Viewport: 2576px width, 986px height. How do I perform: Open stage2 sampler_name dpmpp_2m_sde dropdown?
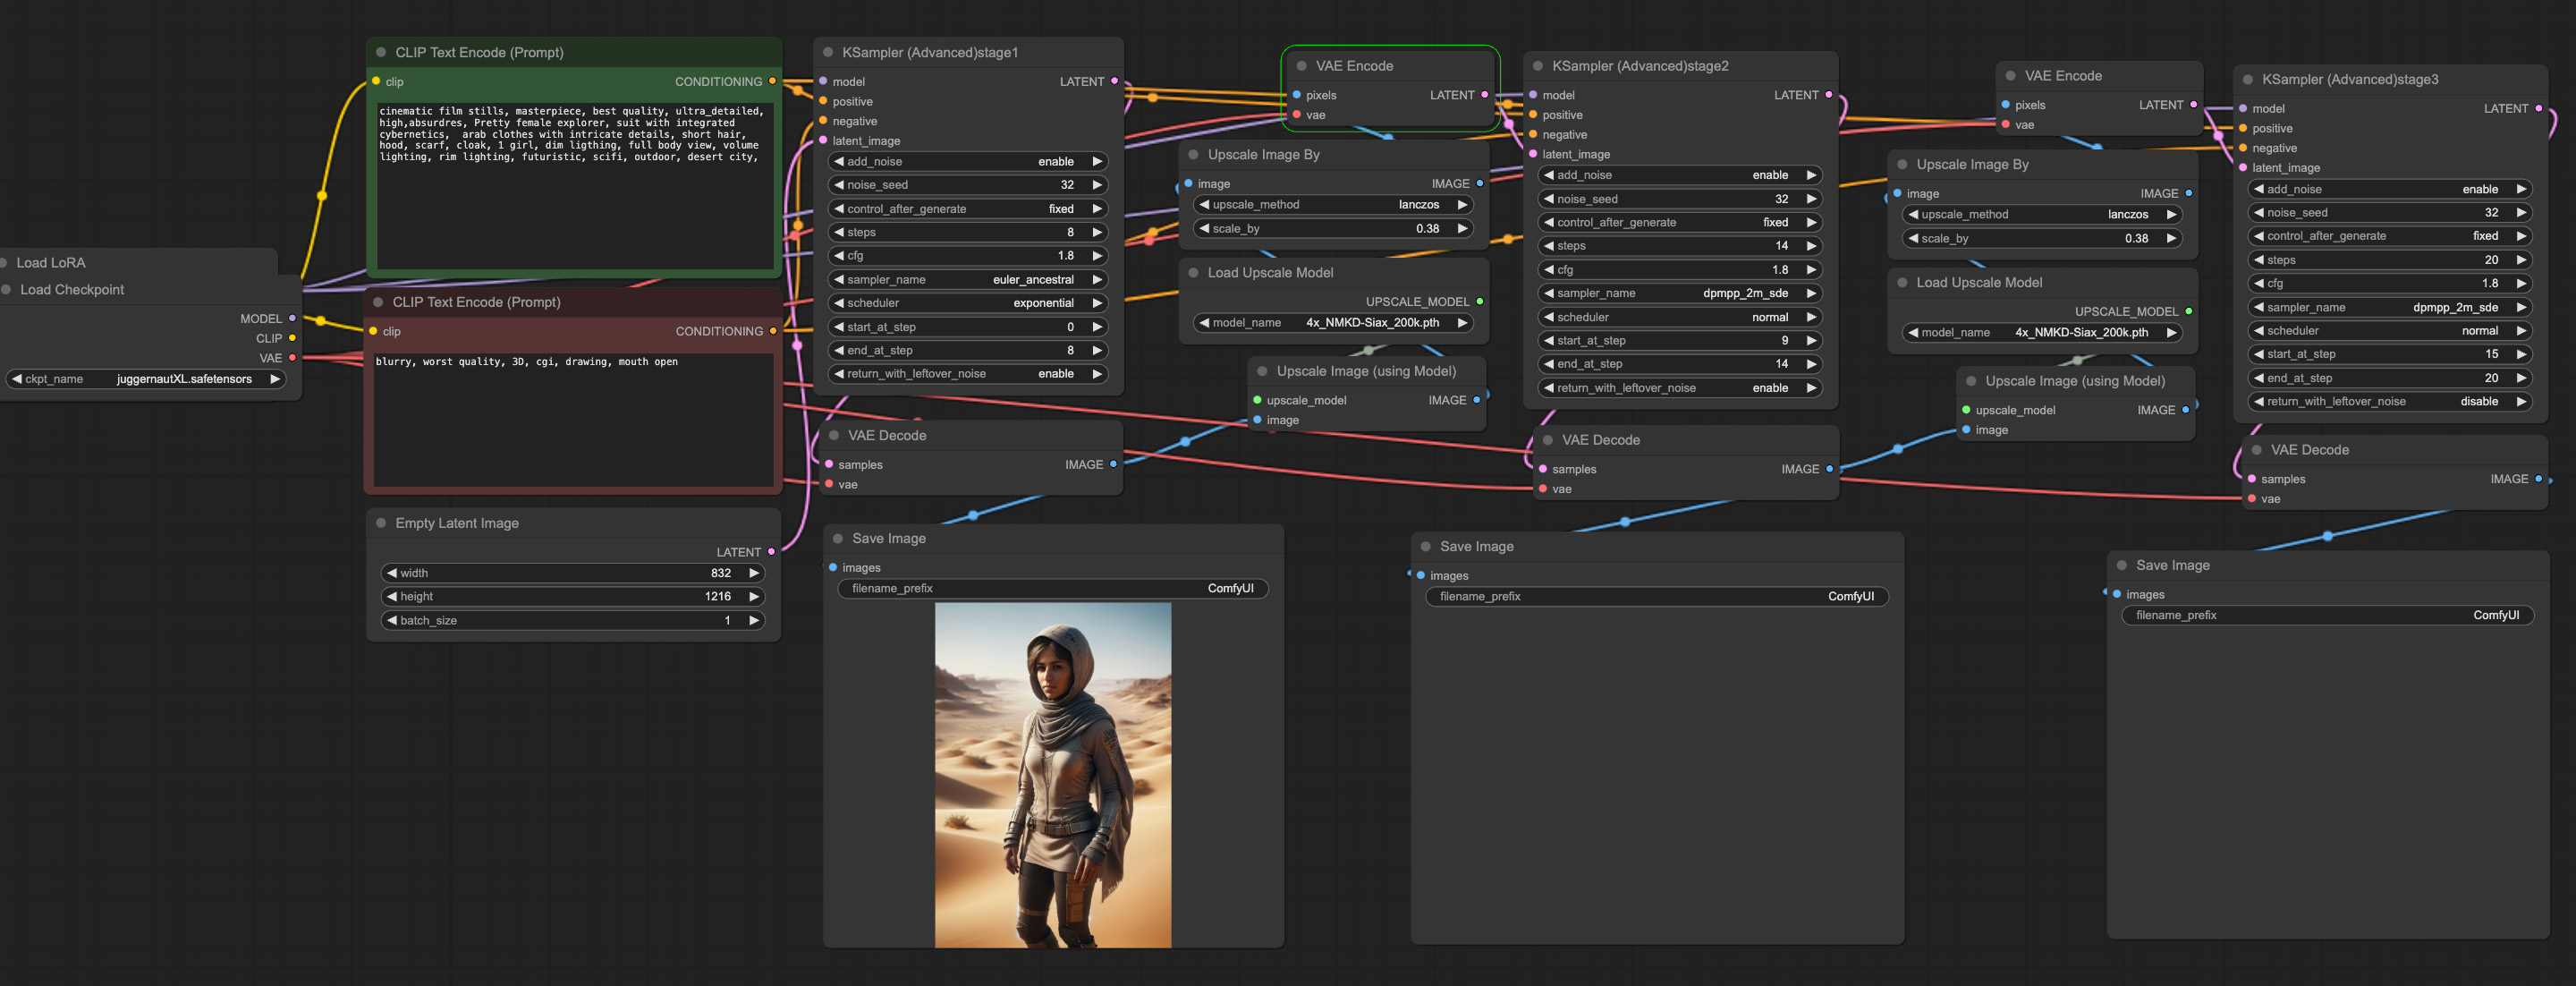pyautogui.click(x=1680, y=293)
